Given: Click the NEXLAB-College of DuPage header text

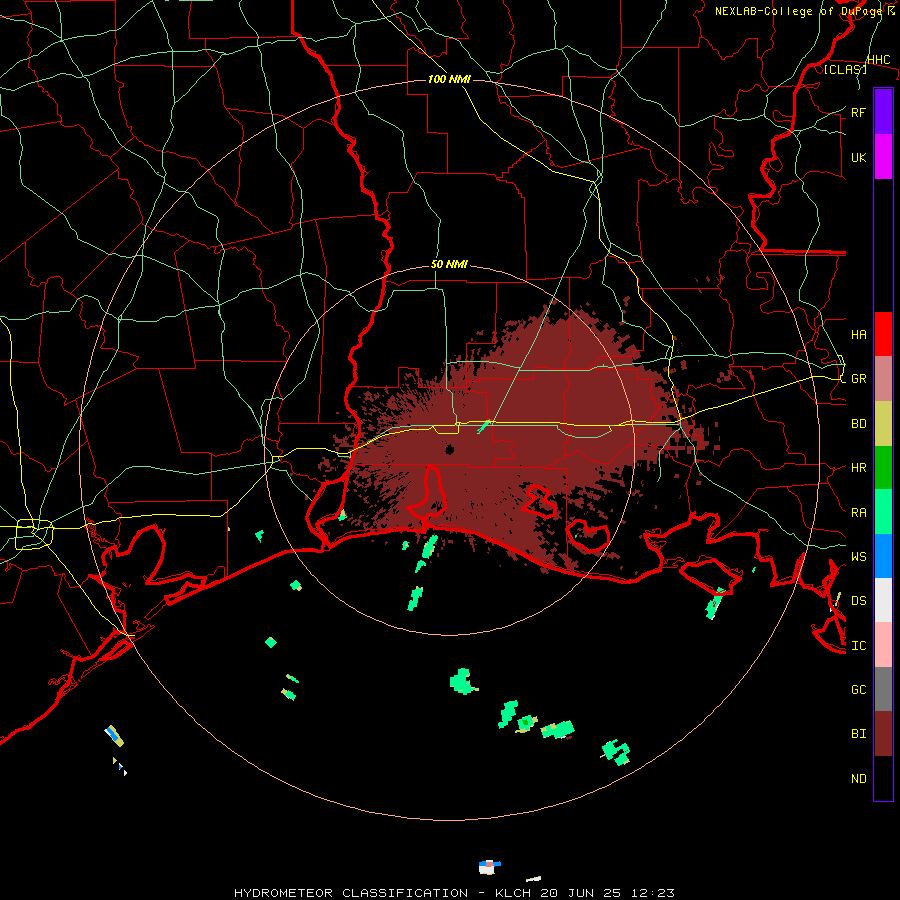Looking at the screenshot, I should pos(805,11).
